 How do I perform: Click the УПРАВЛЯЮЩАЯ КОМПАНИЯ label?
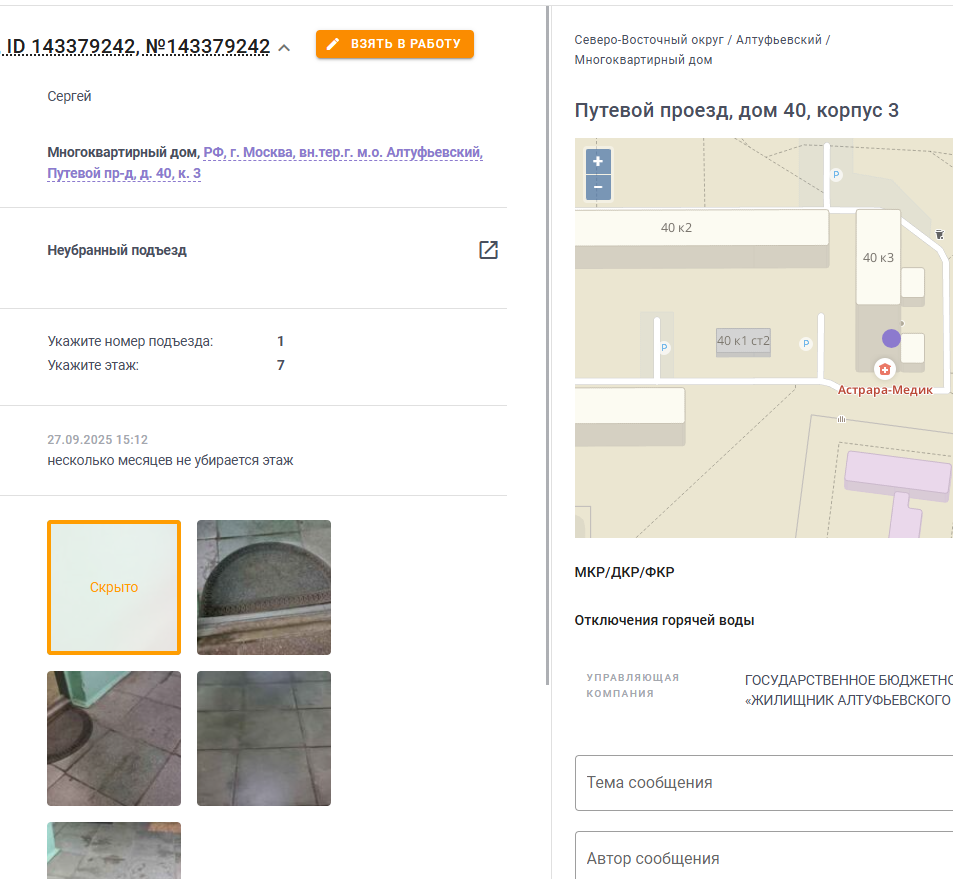tap(633, 686)
